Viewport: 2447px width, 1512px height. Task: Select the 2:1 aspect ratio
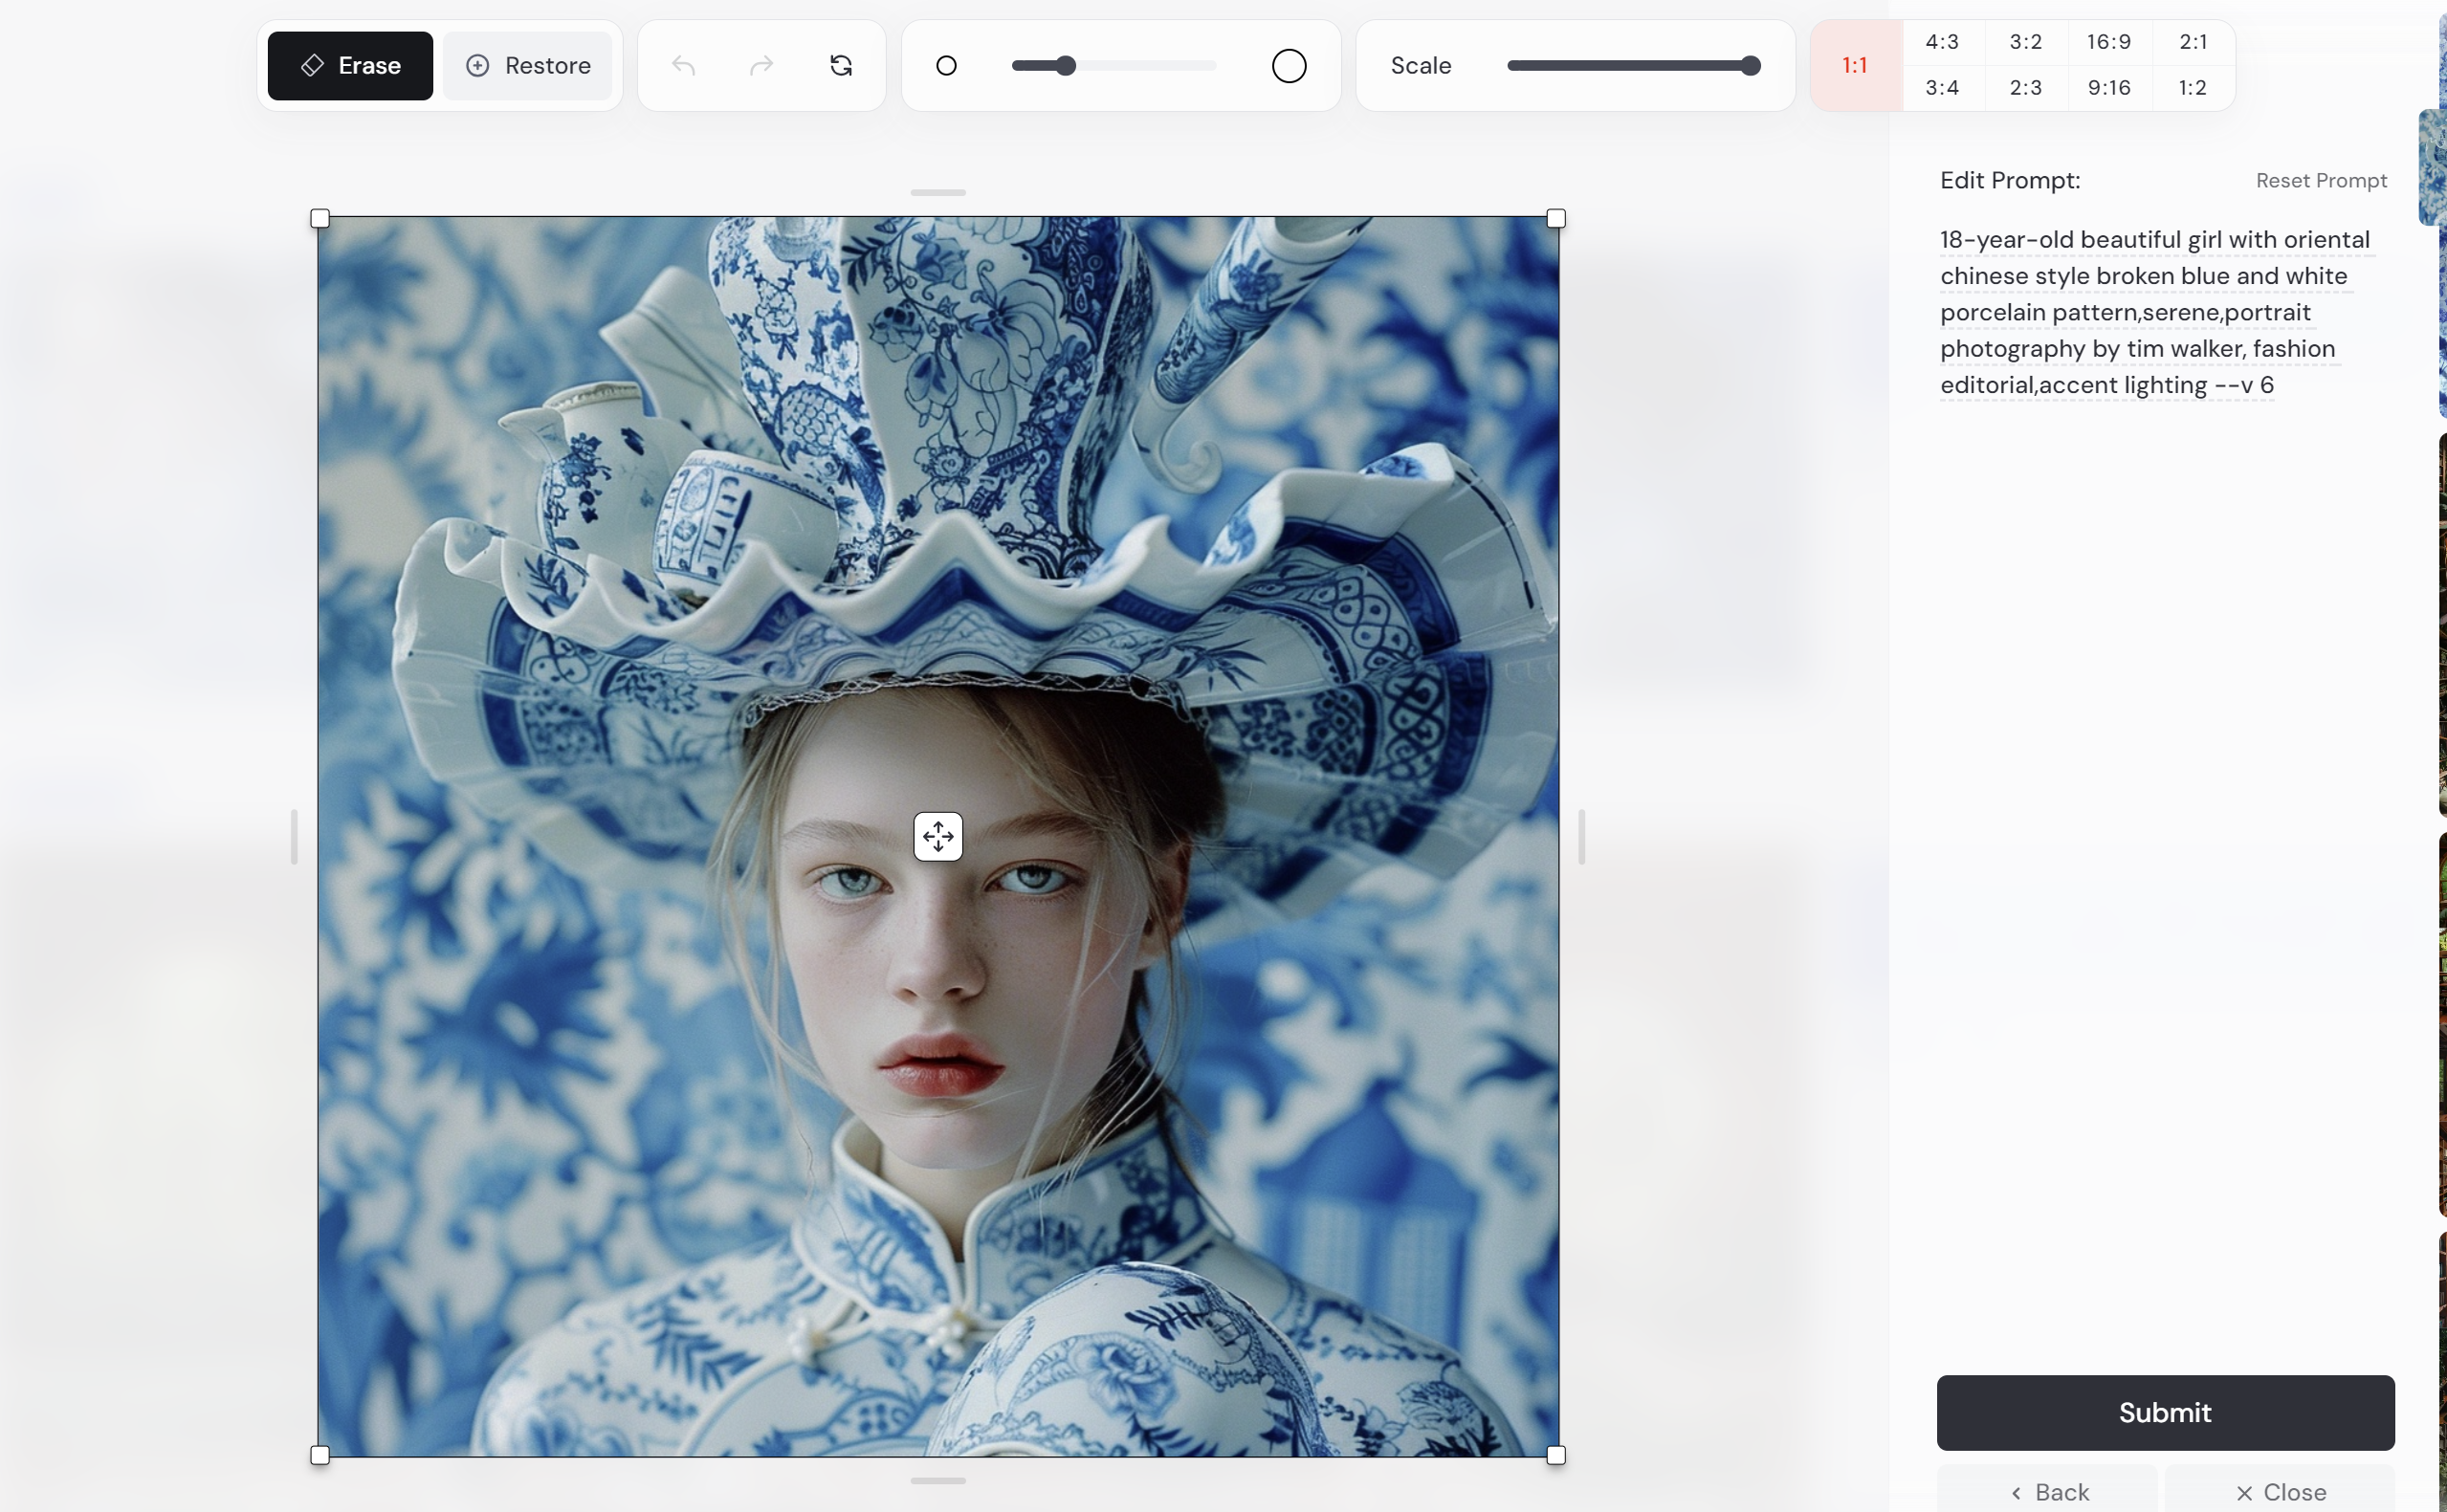tap(2193, 41)
